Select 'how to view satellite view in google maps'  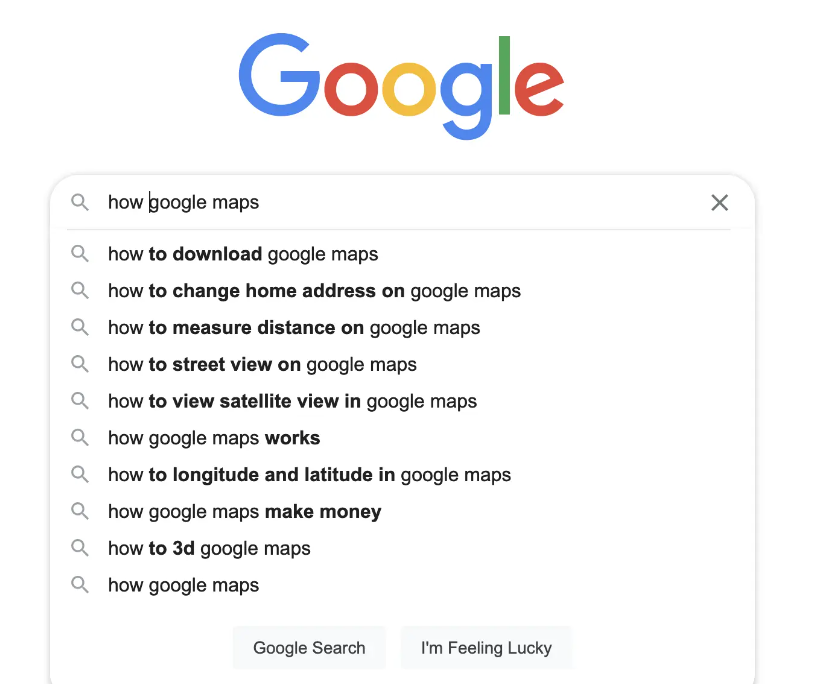[292, 401]
